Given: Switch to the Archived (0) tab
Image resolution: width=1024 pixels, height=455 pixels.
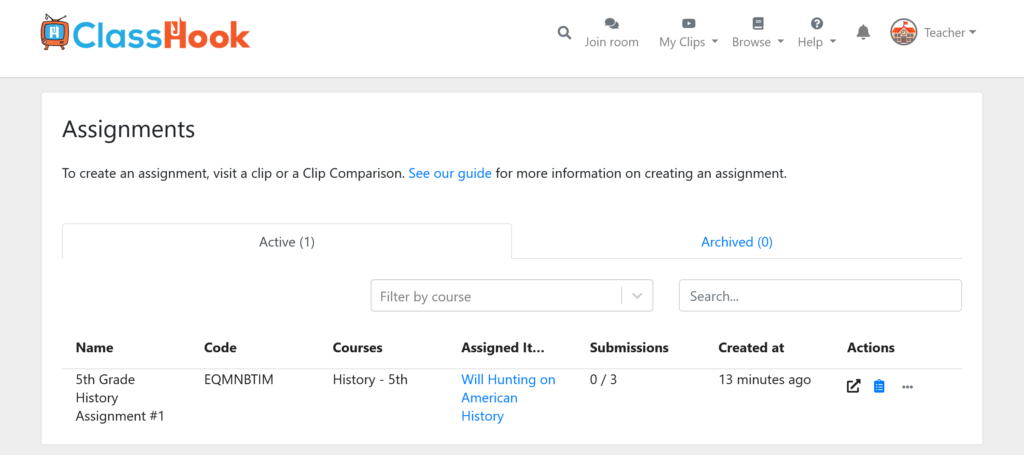Looking at the screenshot, I should tap(737, 242).
